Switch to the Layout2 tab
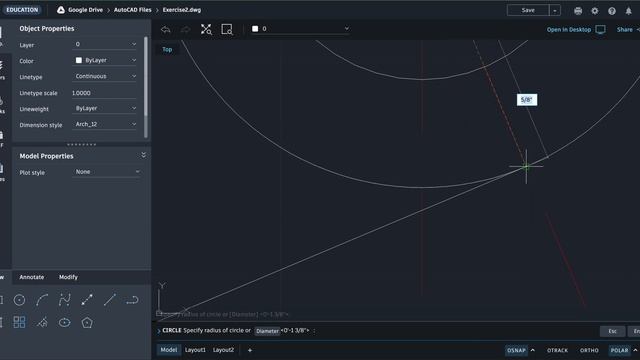The image size is (640, 360). click(223, 350)
